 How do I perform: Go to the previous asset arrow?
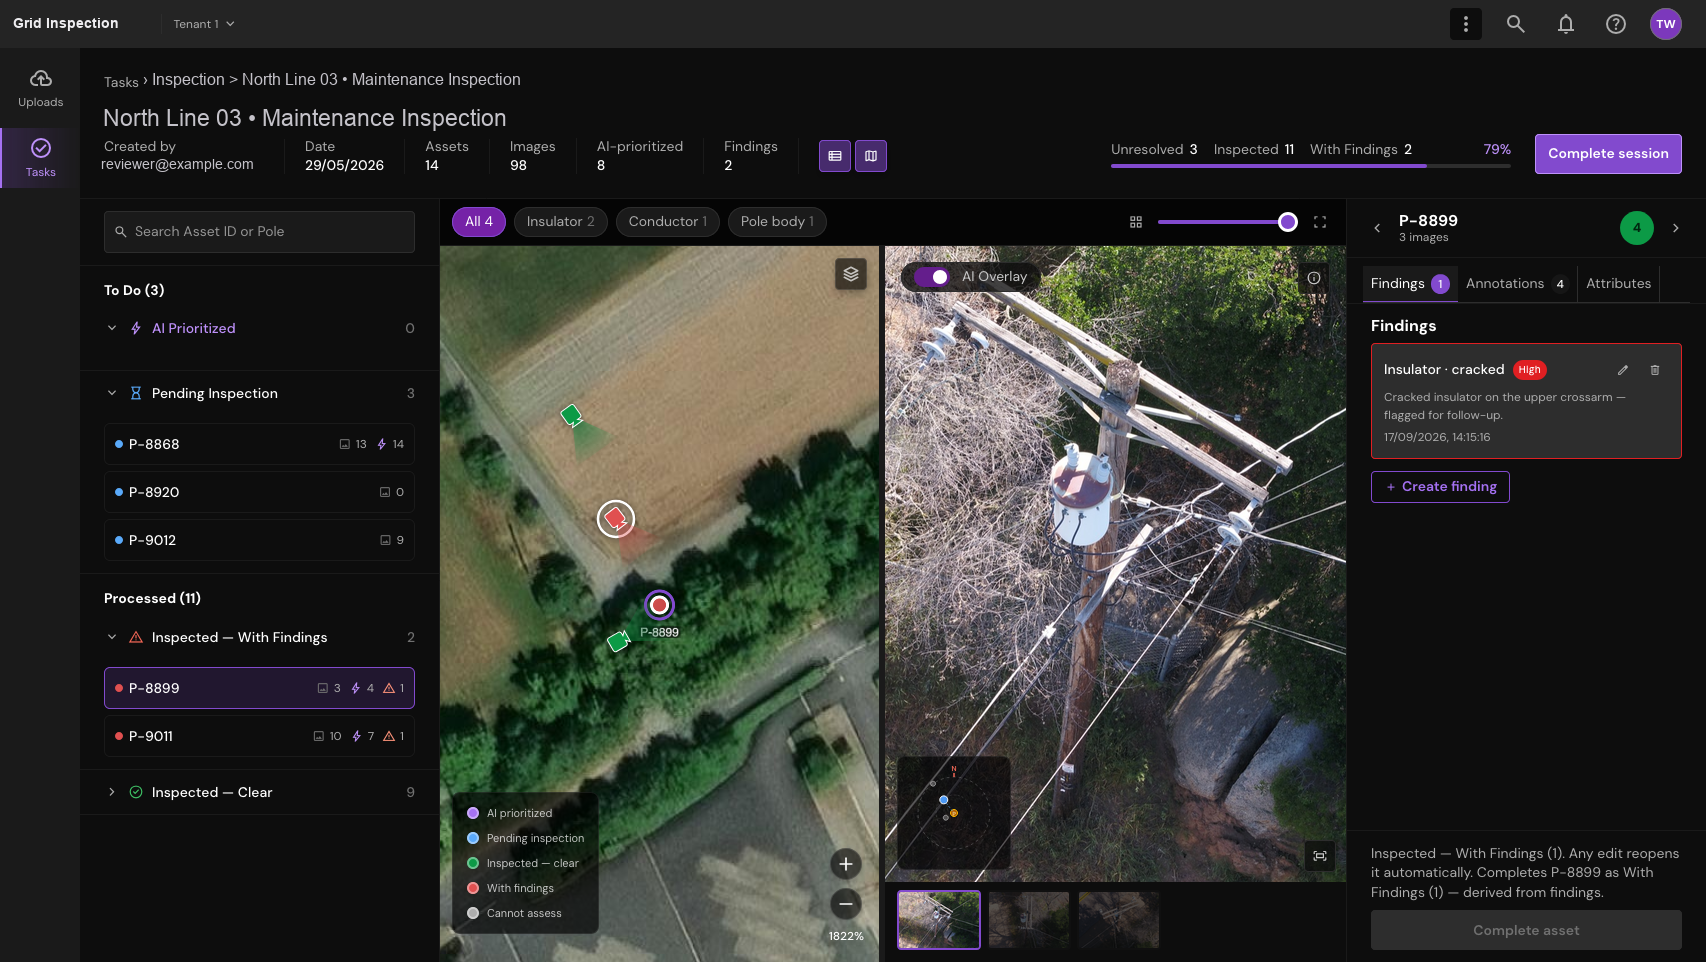[x=1377, y=228]
